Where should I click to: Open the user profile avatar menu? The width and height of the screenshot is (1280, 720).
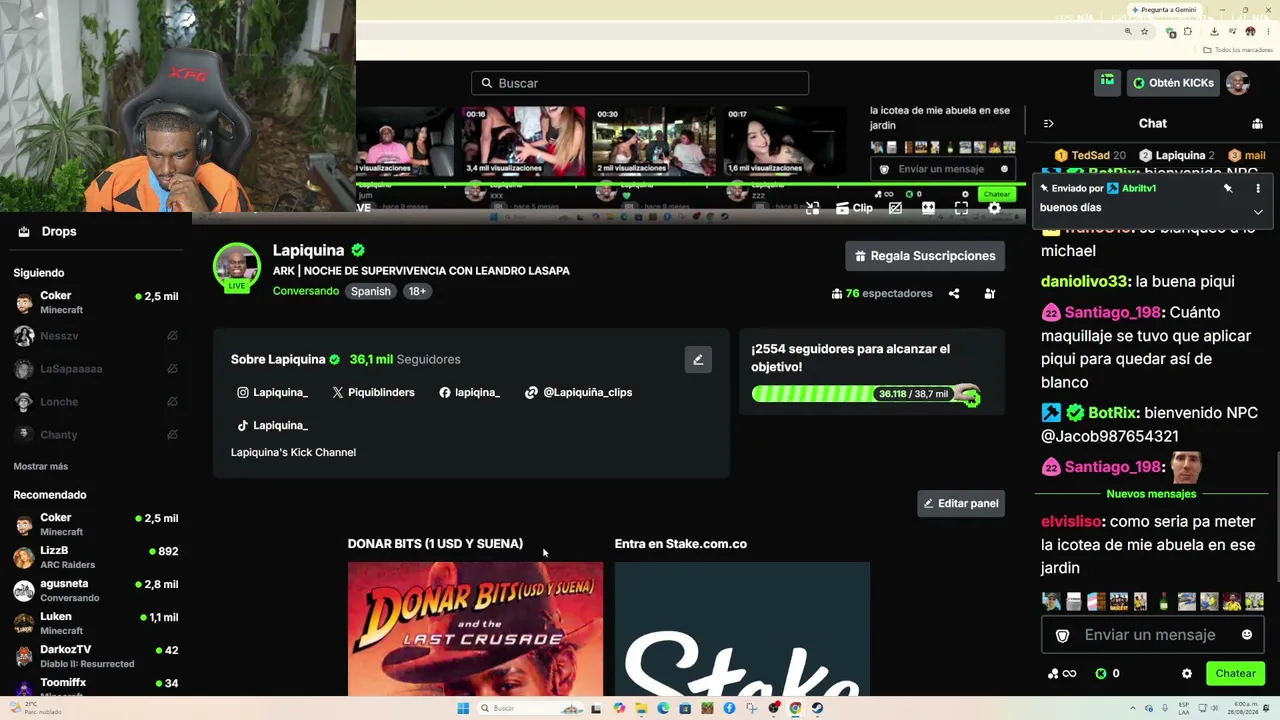1238,83
